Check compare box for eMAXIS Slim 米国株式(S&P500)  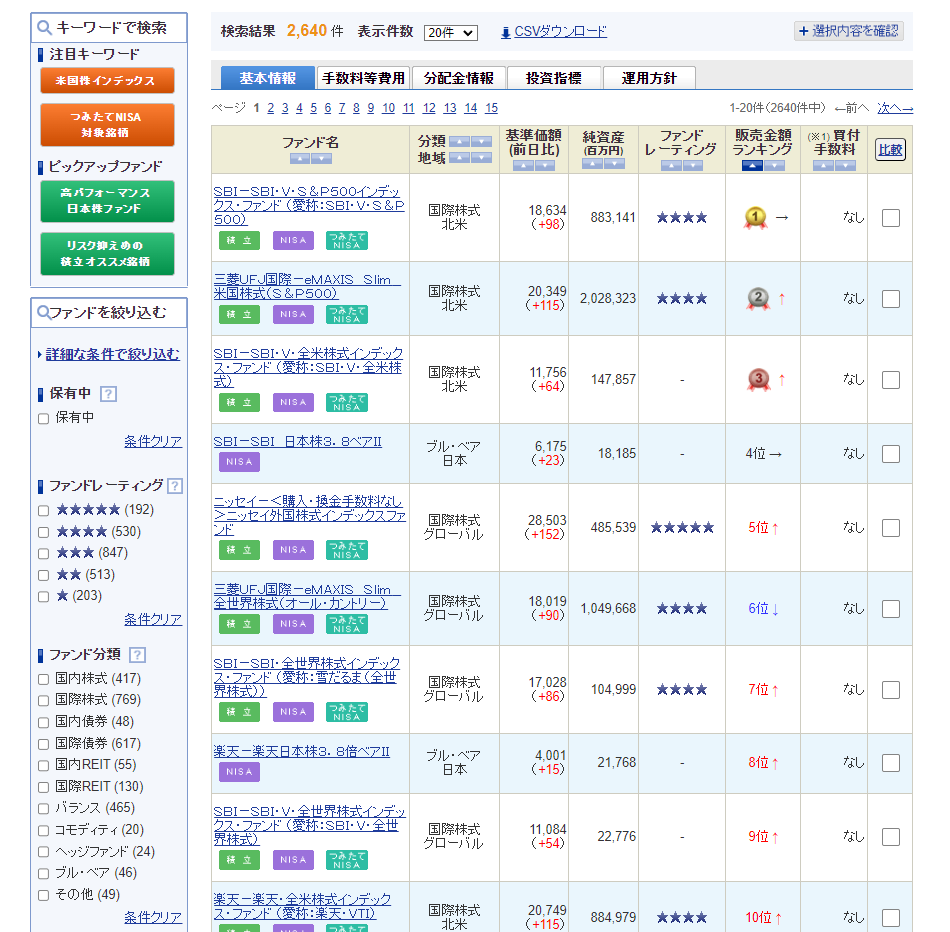(891, 299)
